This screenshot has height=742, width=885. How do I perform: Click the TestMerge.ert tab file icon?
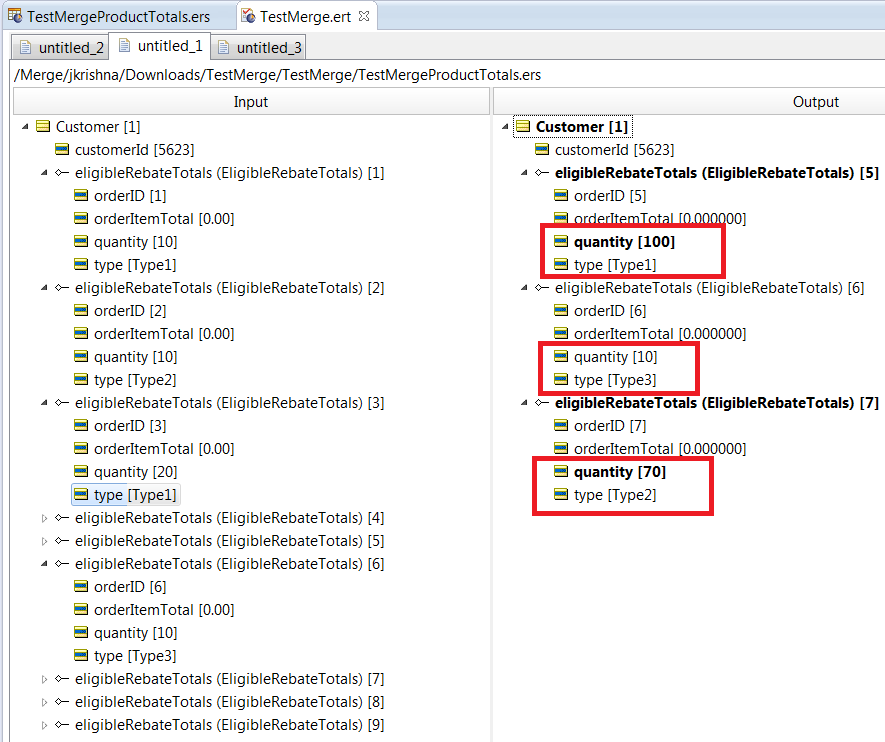pos(248,16)
